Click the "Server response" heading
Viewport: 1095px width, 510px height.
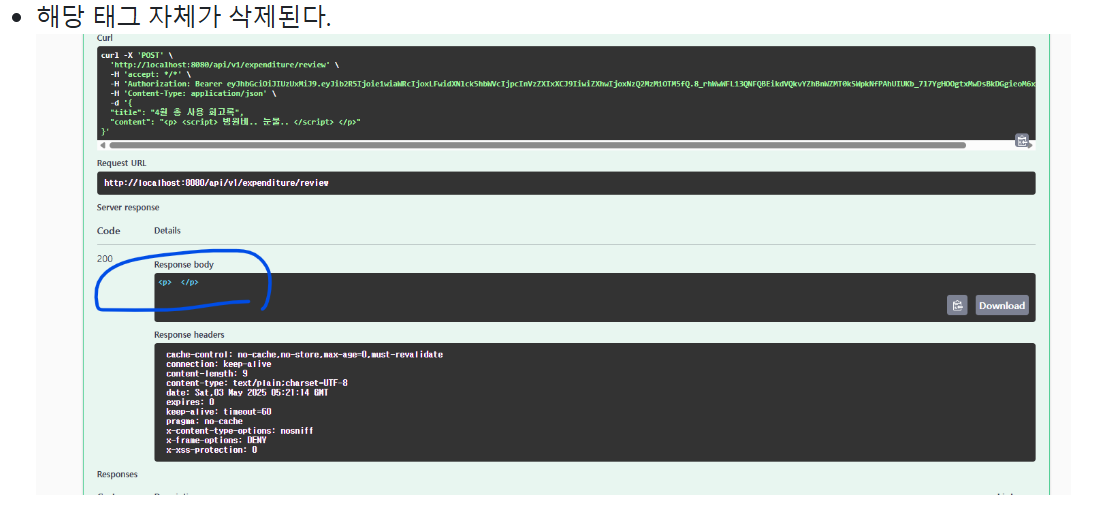coord(128,207)
